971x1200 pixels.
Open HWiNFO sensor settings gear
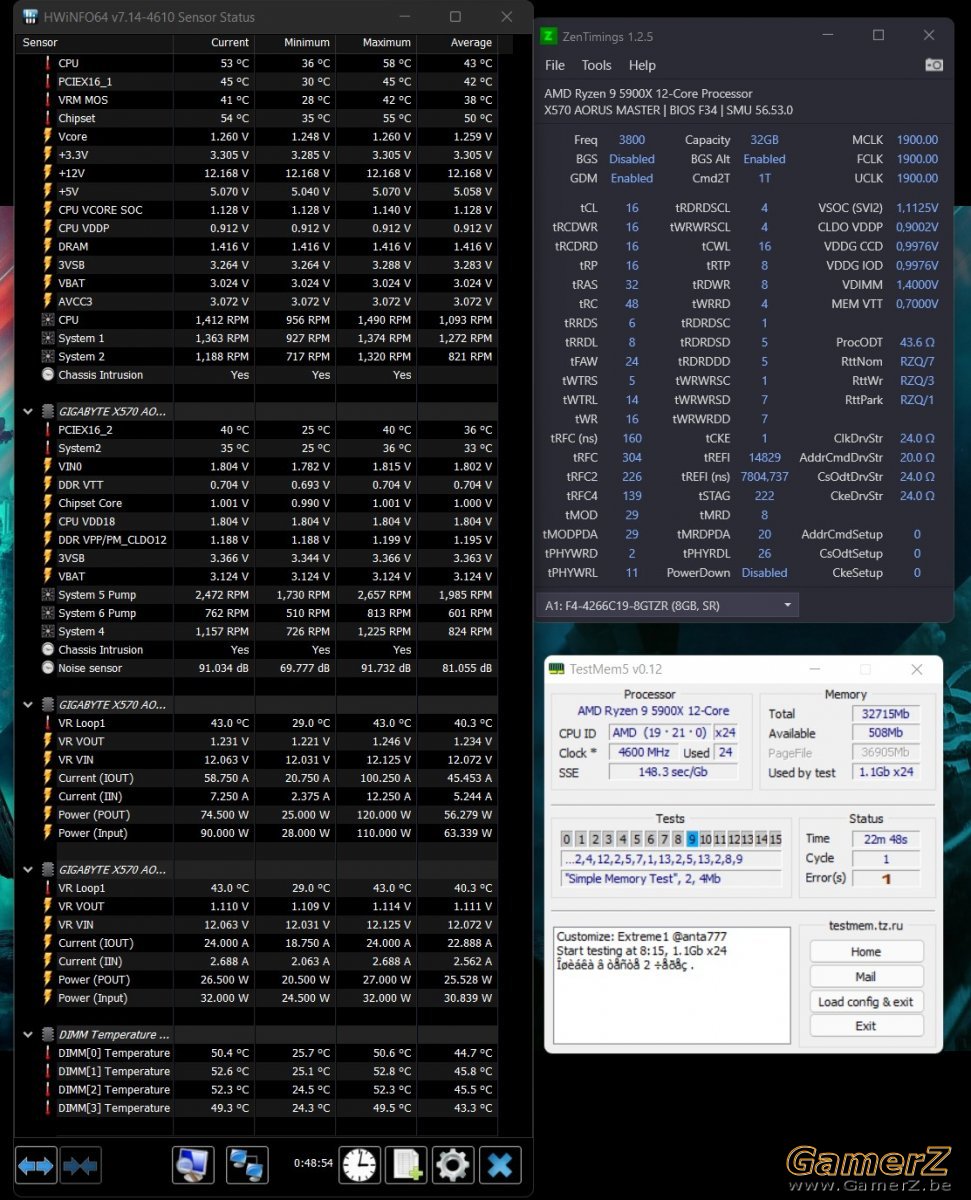tap(453, 1165)
